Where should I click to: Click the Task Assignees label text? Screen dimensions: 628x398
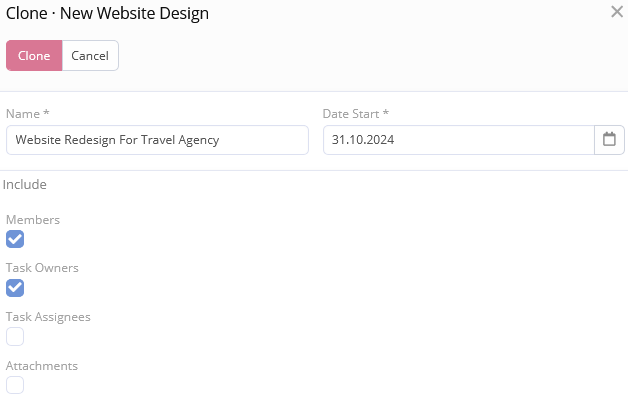(x=48, y=317)
